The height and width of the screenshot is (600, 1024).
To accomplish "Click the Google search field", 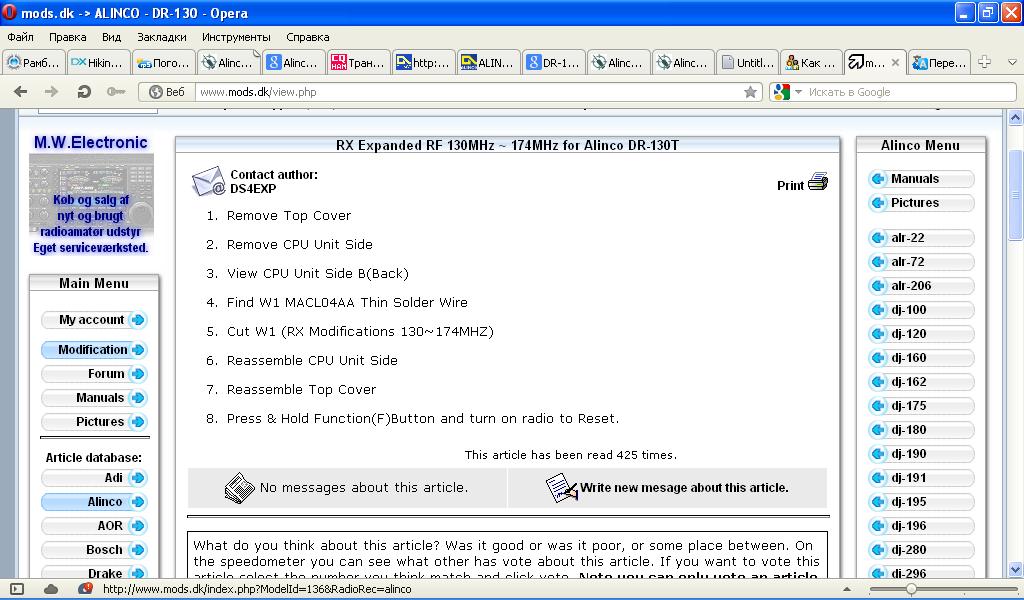I will (909, 92).
